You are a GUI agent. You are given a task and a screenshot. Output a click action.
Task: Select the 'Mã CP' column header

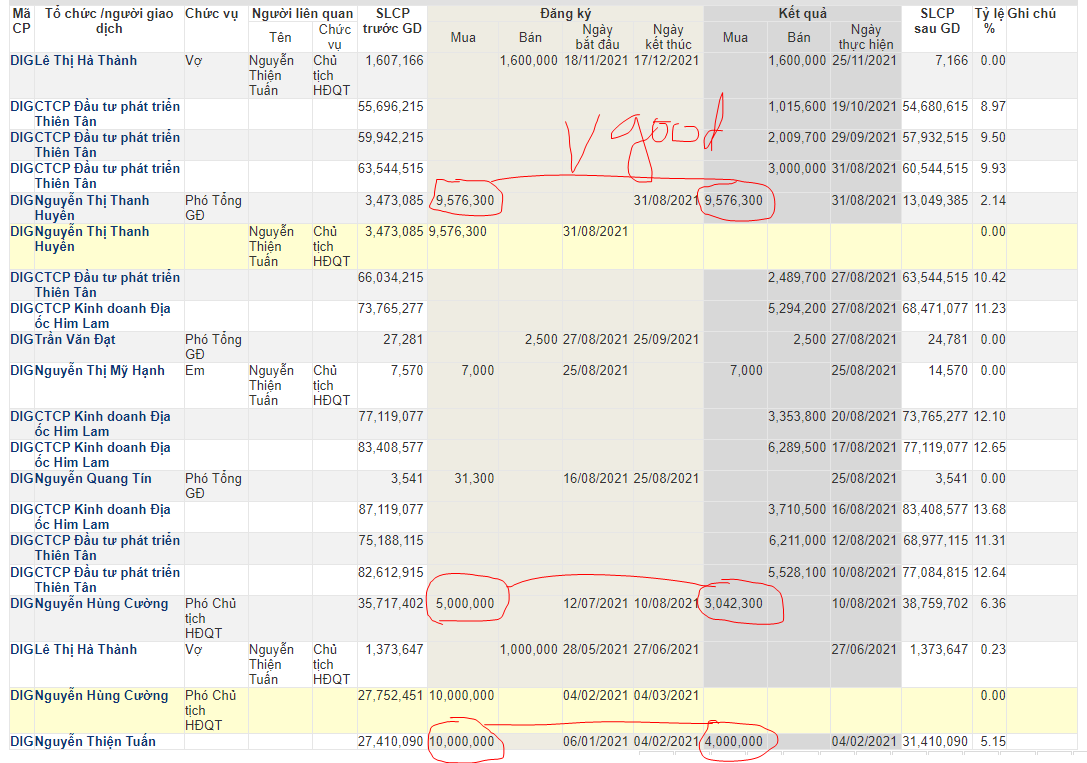pyautogui.click(x=21, y=21)
